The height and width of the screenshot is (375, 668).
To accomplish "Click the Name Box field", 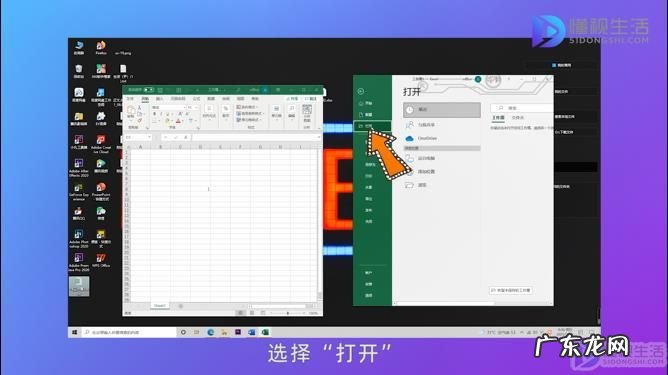I will [138, 137].
